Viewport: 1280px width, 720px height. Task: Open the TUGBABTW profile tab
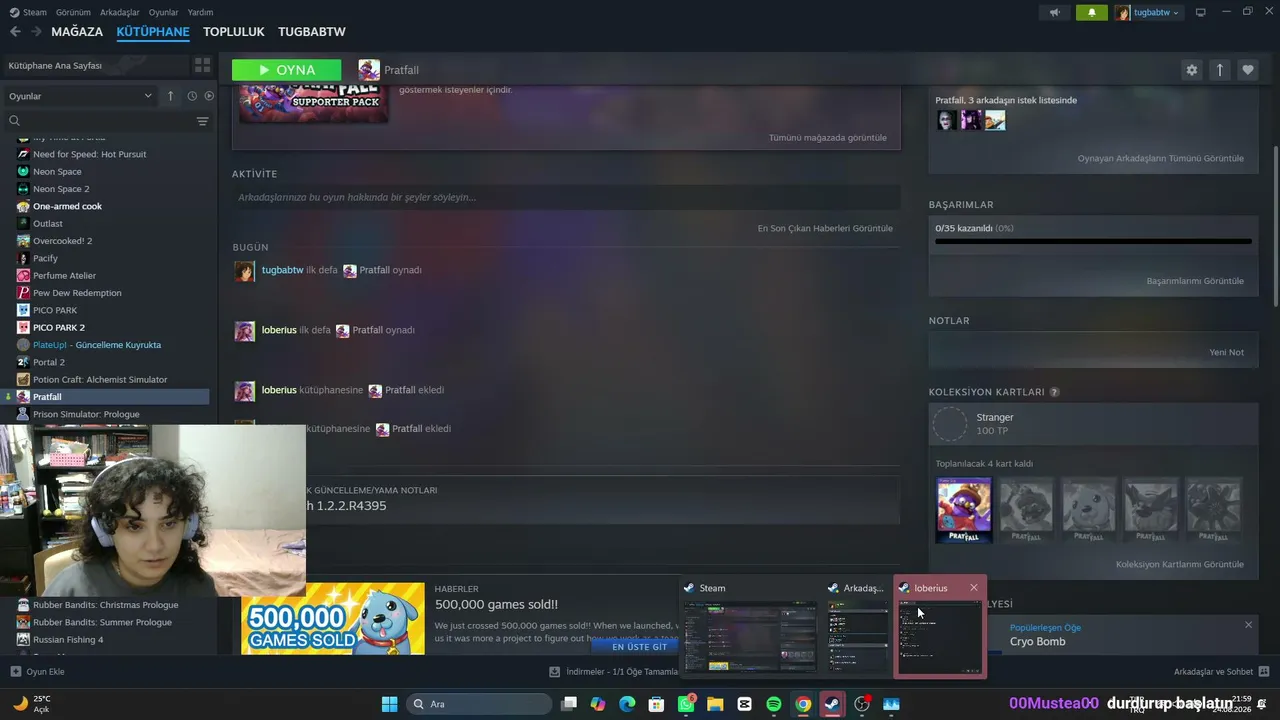pos(312,32)
